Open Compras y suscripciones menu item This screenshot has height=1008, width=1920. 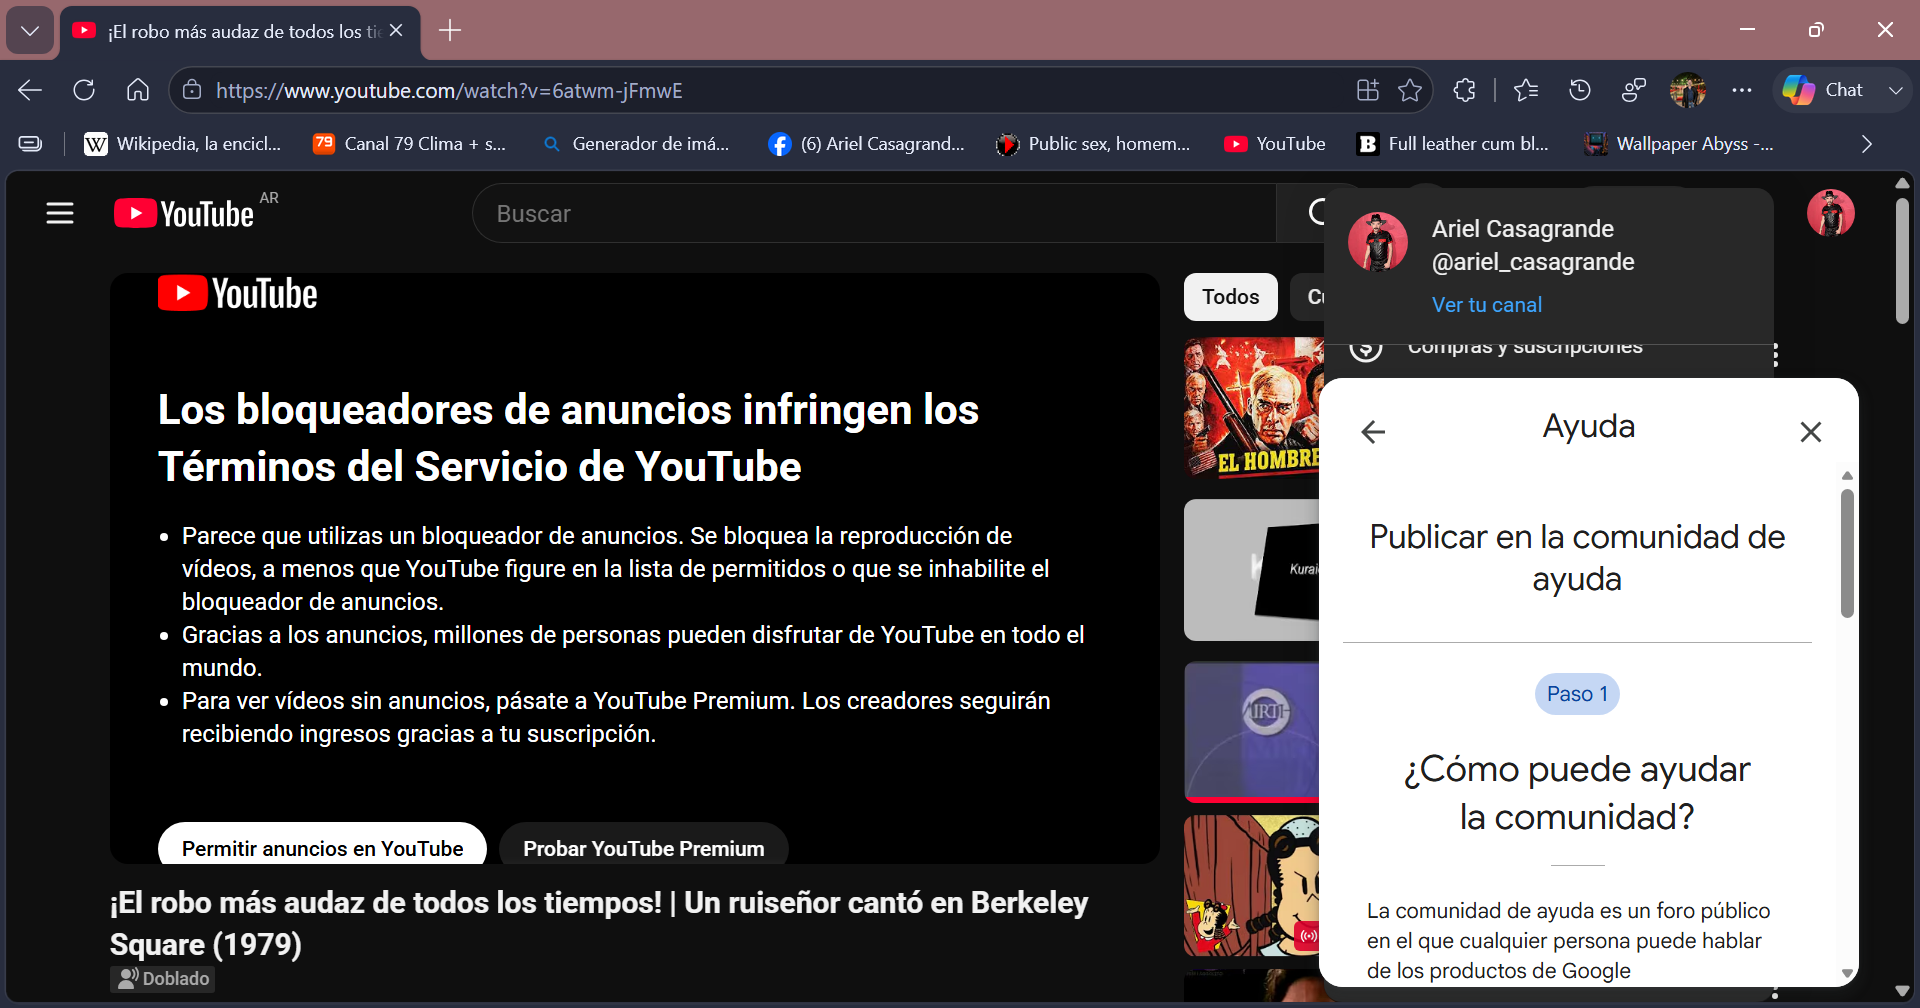1525,348
